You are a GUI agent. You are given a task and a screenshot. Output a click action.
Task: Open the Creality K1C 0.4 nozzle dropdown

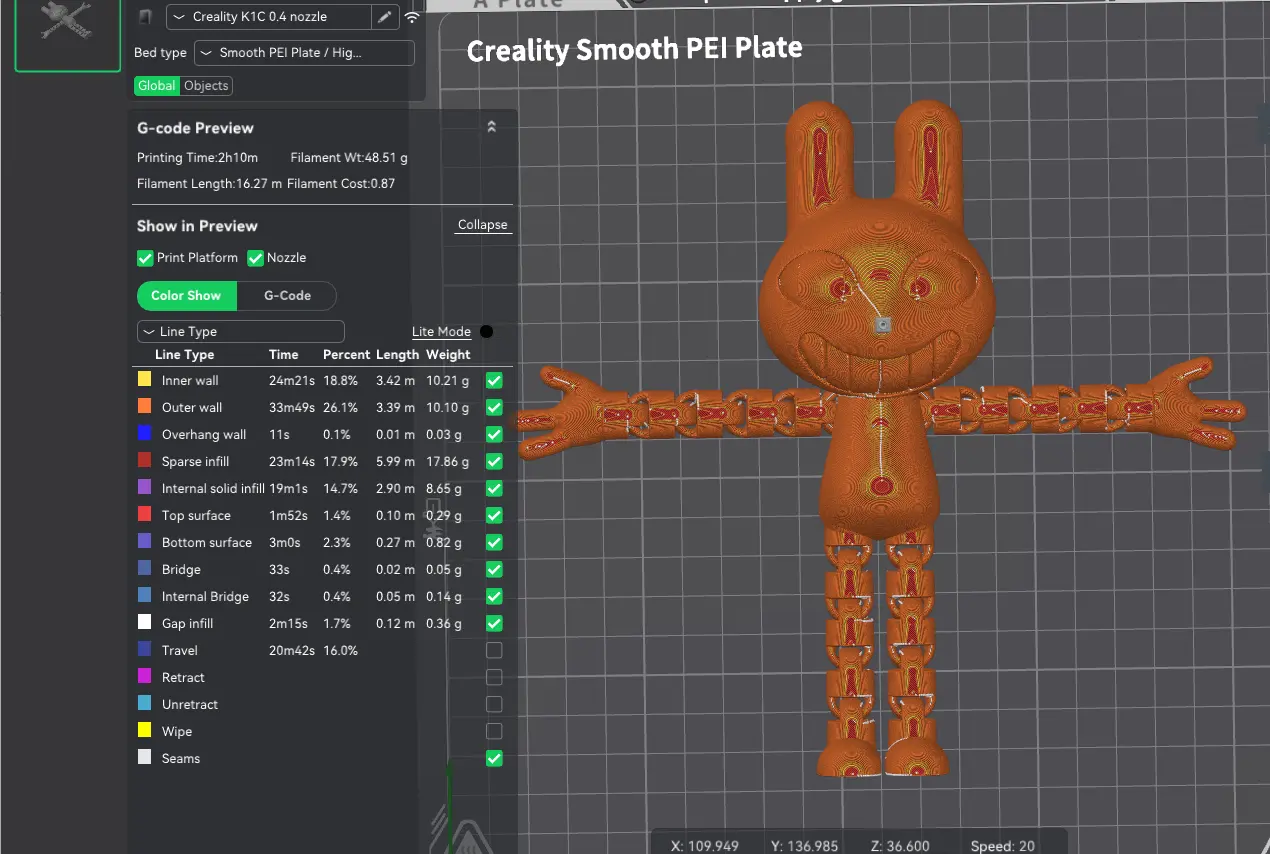(x=269, y=17)
